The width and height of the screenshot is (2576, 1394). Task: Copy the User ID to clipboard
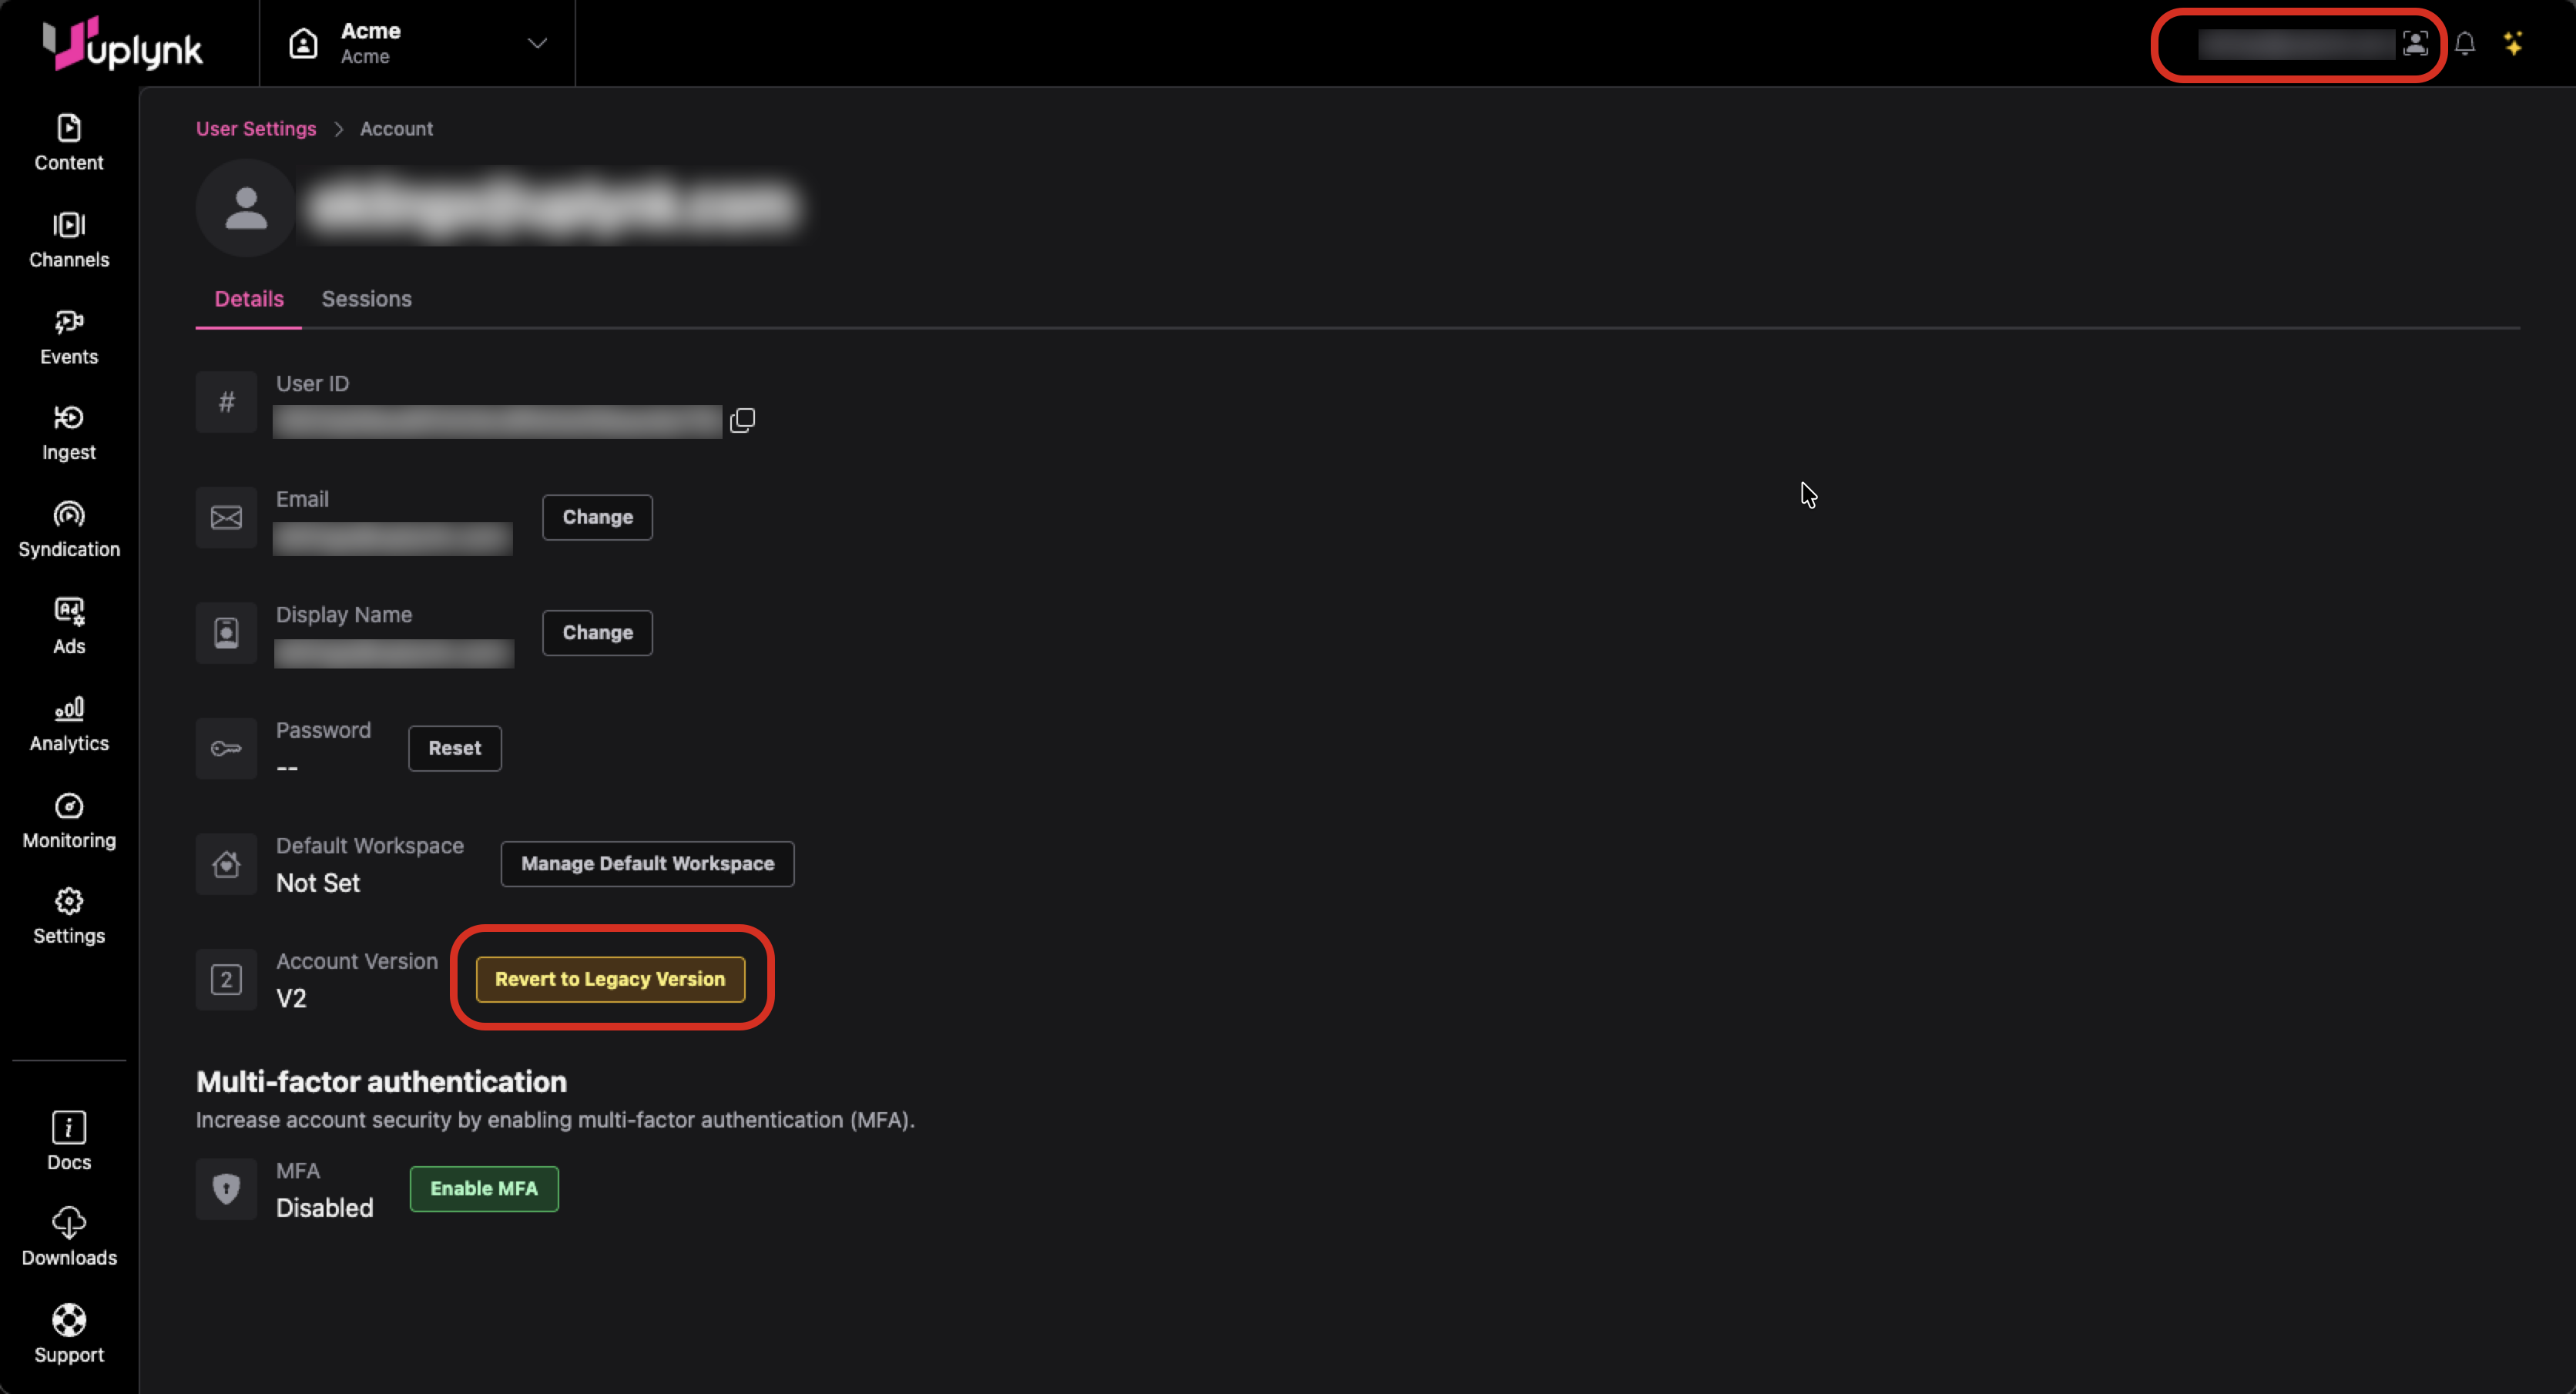click(x=742, y=420)
